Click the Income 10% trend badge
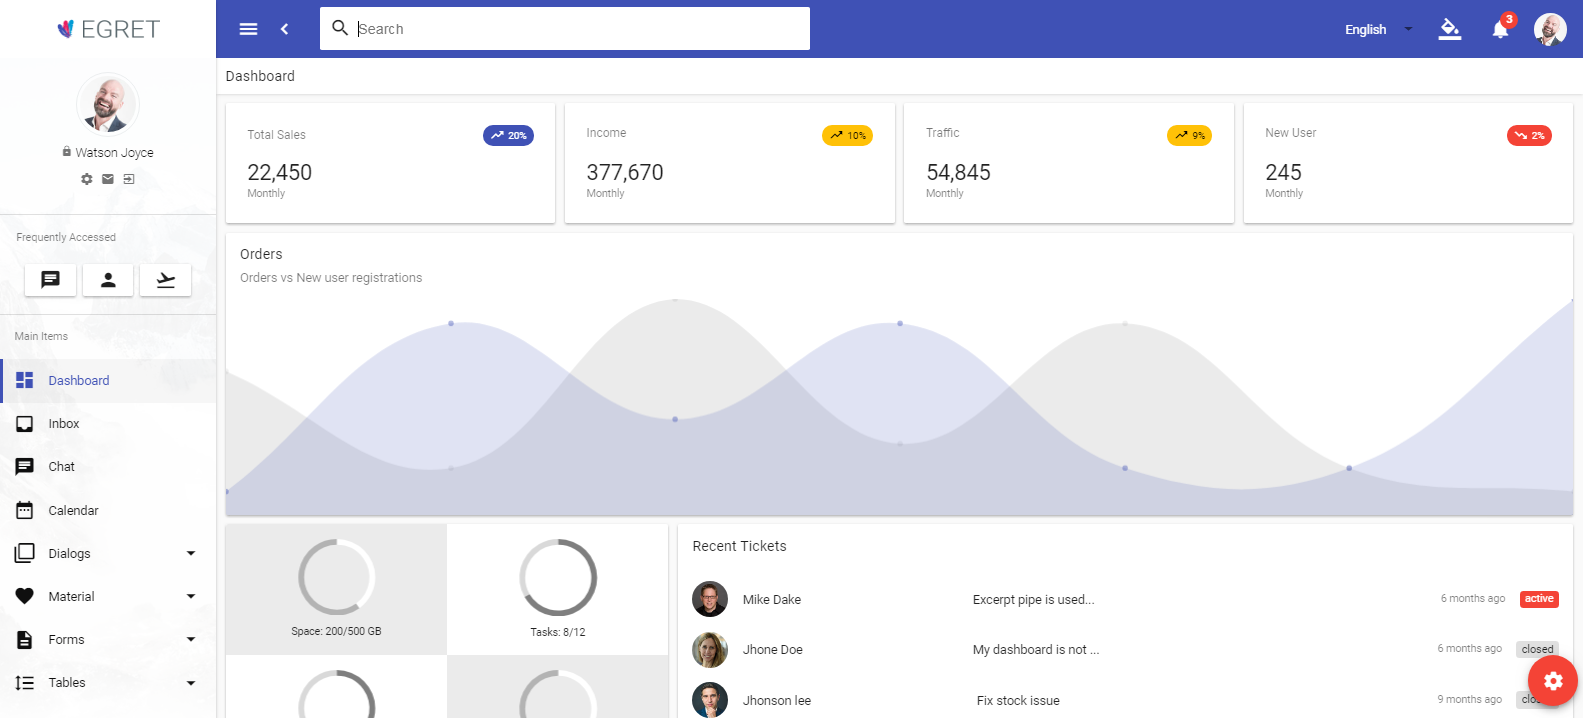This screenshot has width=1583, height=718. tap(847, 135)
